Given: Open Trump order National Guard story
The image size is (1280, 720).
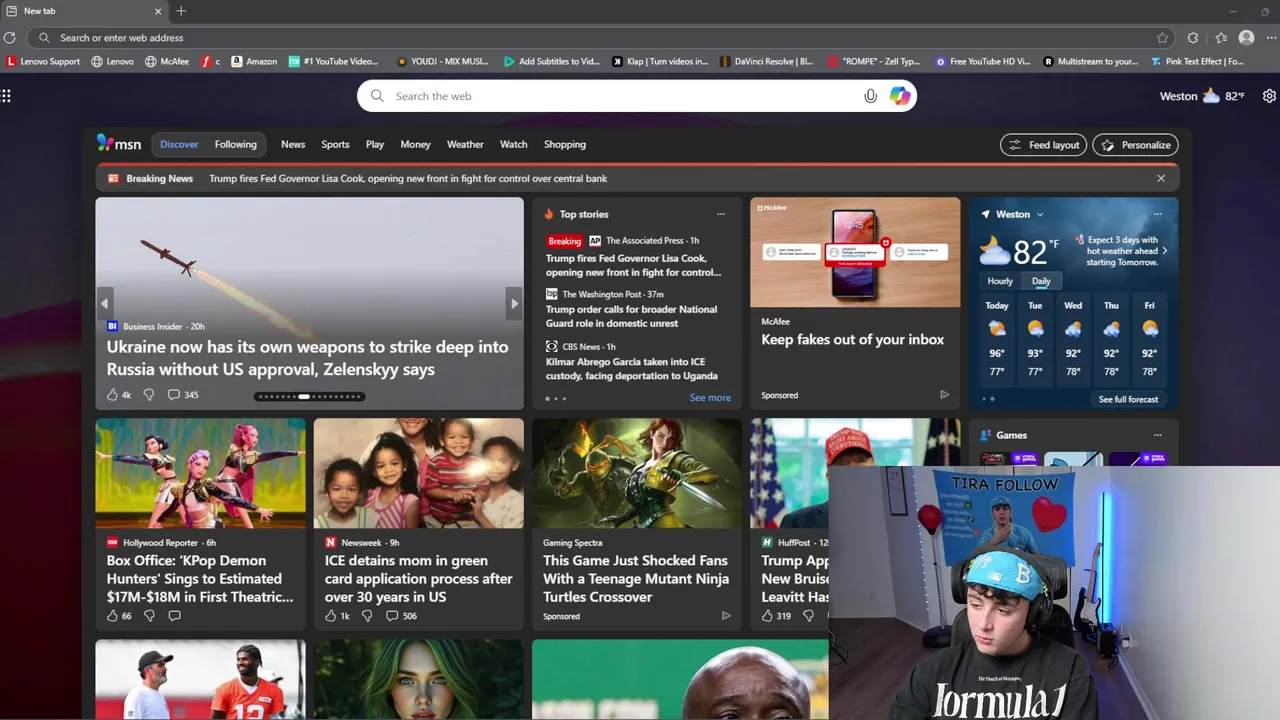Looking at the screenshot, I should (631, 316).
